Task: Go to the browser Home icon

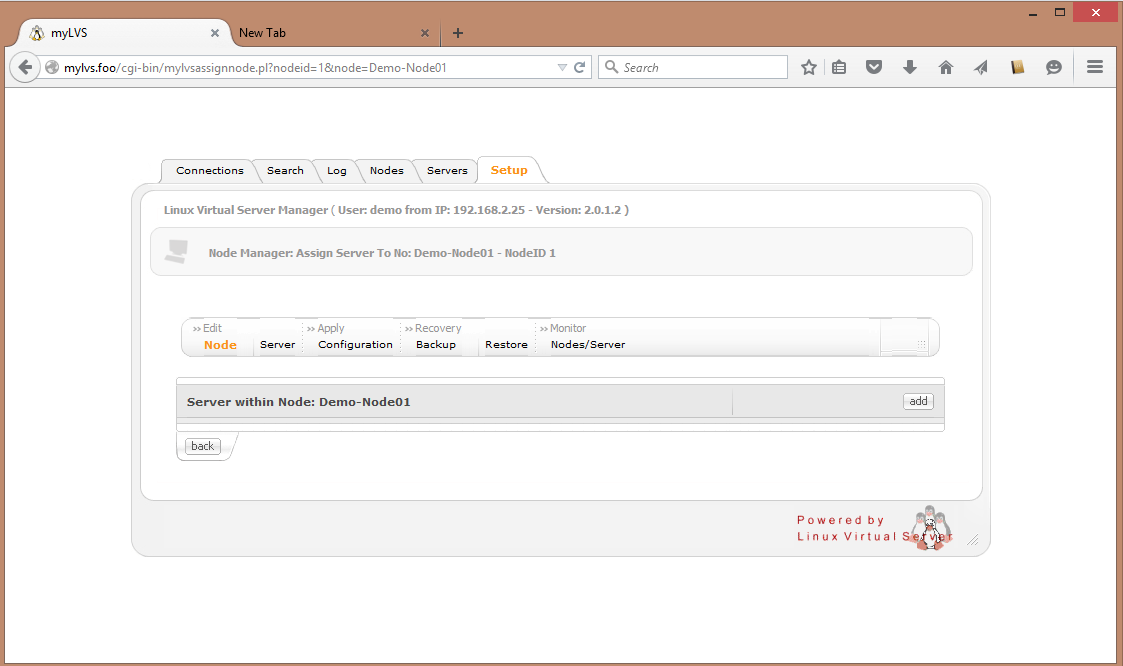Action: tap(945, 67)
